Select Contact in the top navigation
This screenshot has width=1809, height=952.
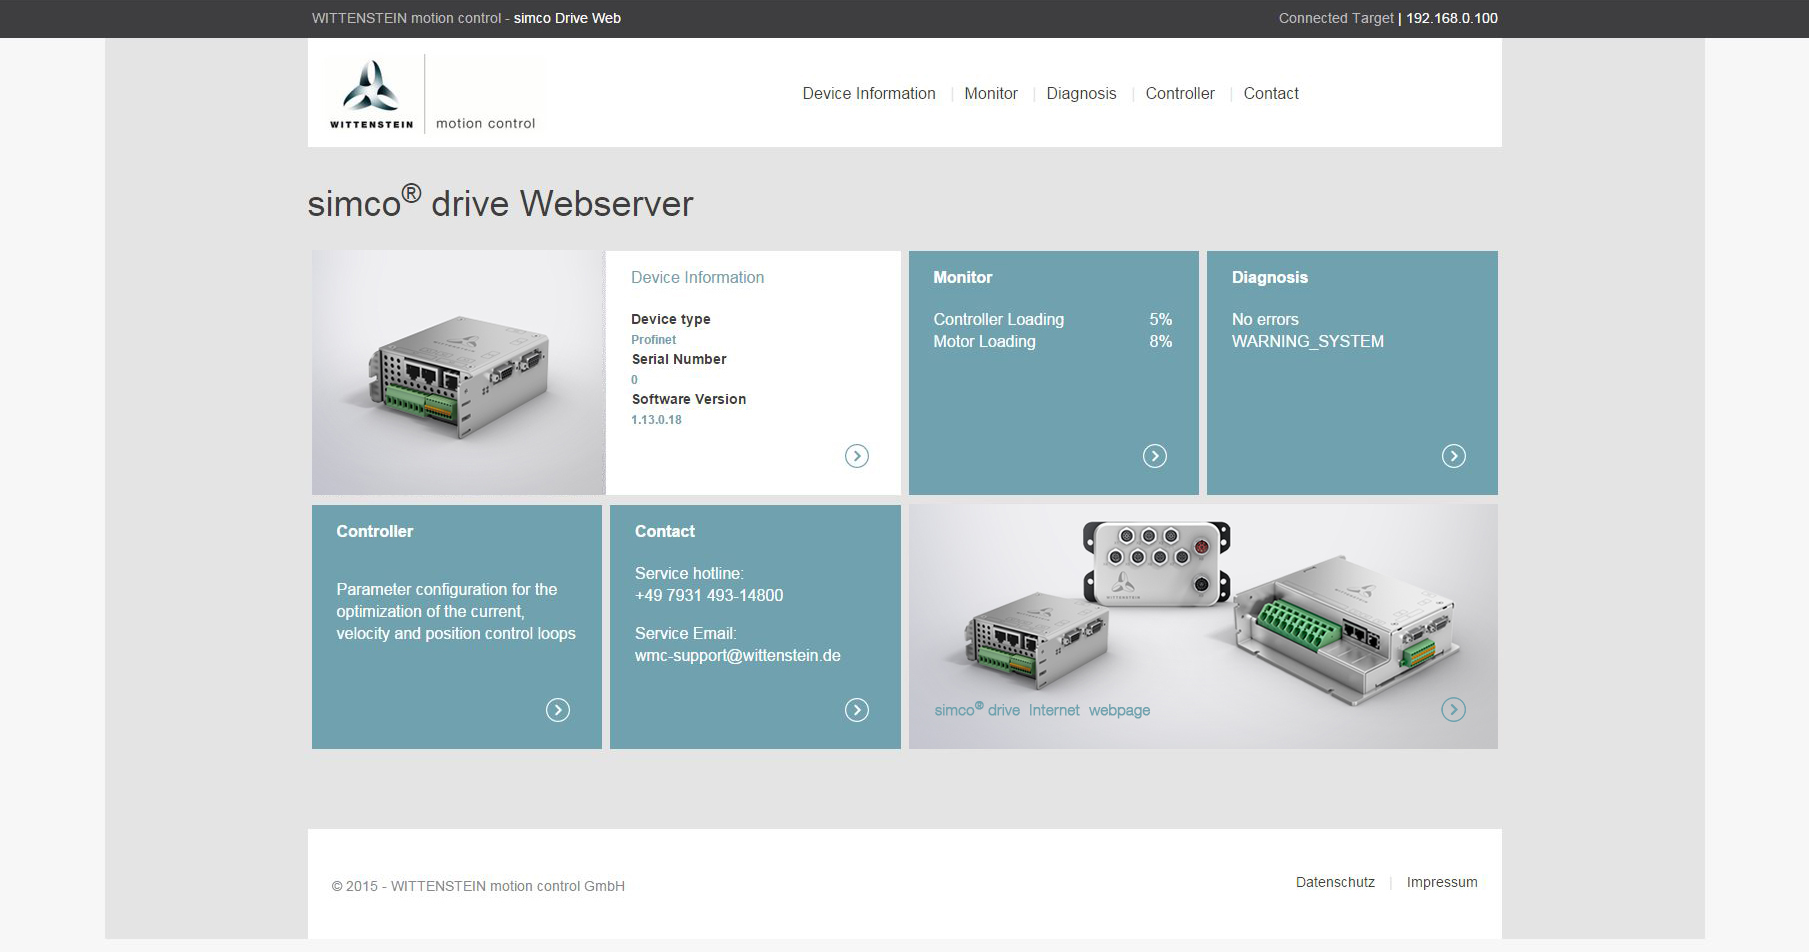coord(1270,93)
